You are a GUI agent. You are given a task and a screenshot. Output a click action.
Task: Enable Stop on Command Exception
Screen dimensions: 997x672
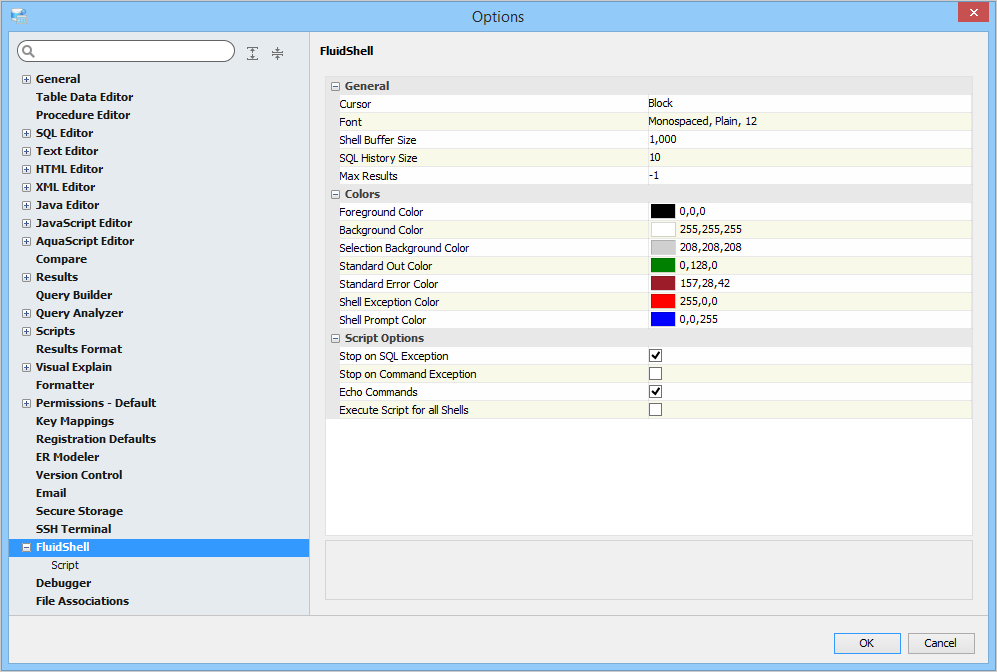655,373
